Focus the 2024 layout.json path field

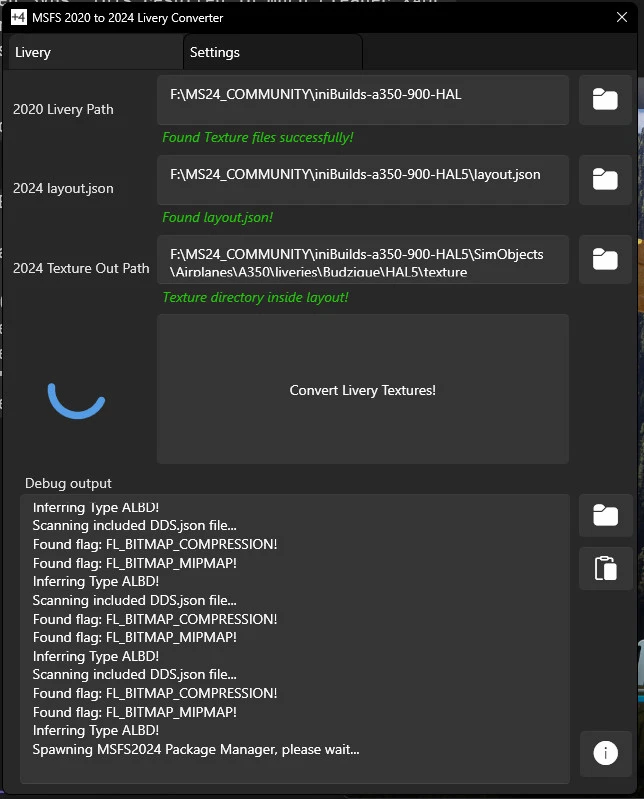point(362,180)
